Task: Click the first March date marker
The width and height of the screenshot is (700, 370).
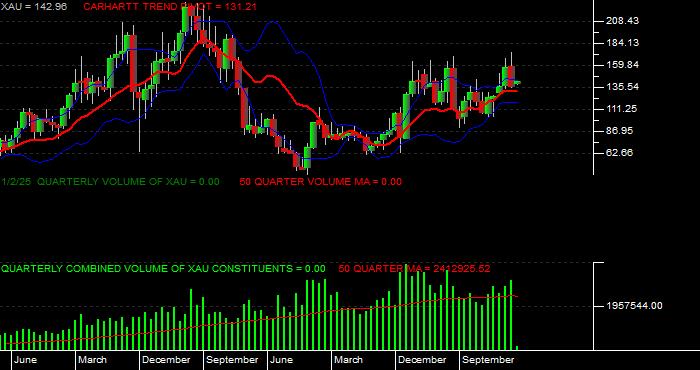Action: point(92,360)
